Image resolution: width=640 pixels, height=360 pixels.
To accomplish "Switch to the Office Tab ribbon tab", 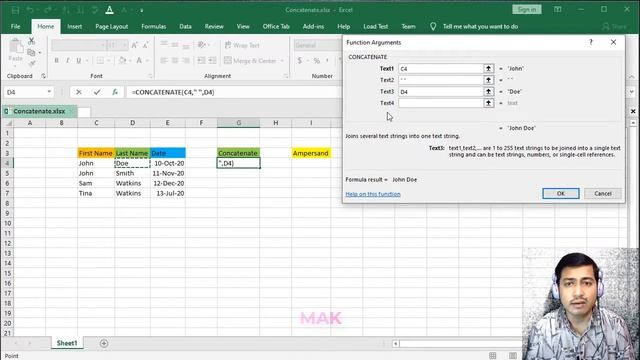I will tap(276, 27).
